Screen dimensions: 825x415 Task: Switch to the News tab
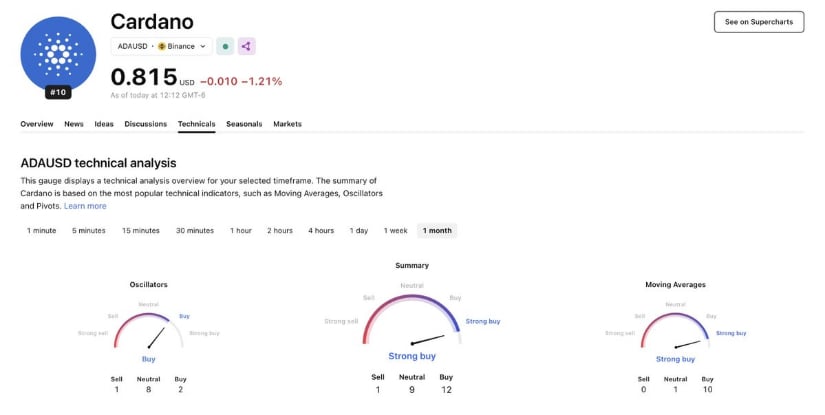tap(74, 124)
